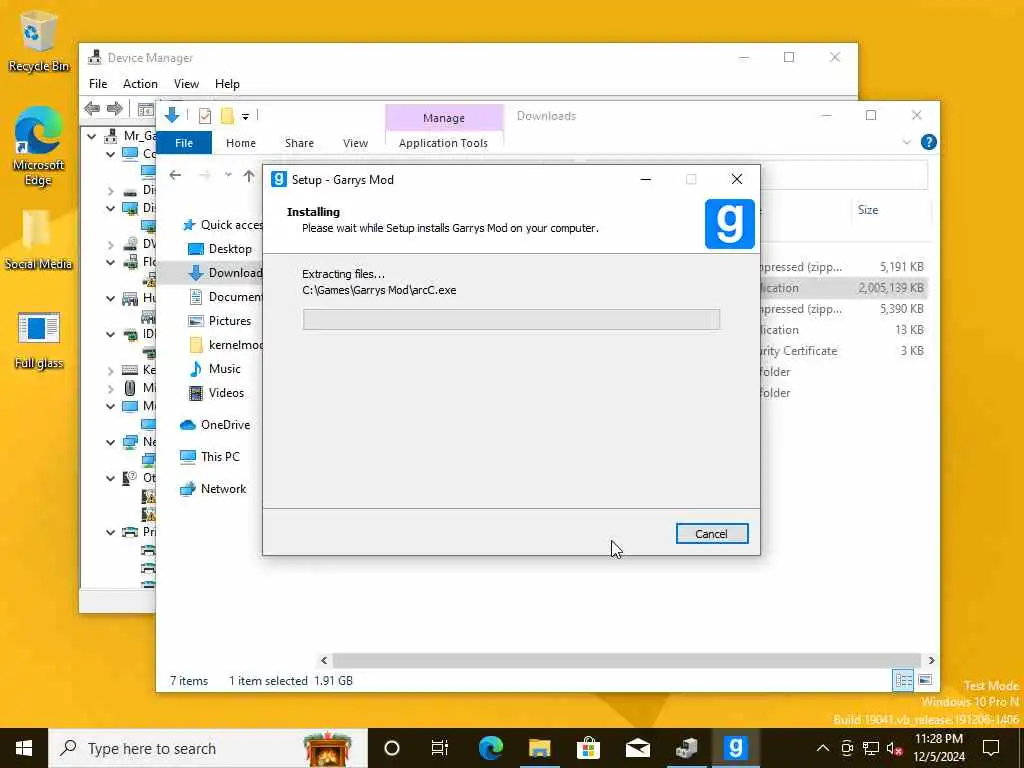Open the Recycle Bin desktop icon
This screenshot has width=1024, height=768.
[38, 40]
